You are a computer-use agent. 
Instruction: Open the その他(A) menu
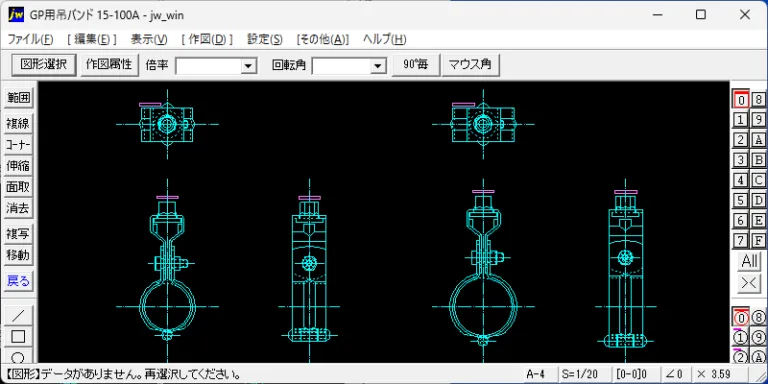323,39
